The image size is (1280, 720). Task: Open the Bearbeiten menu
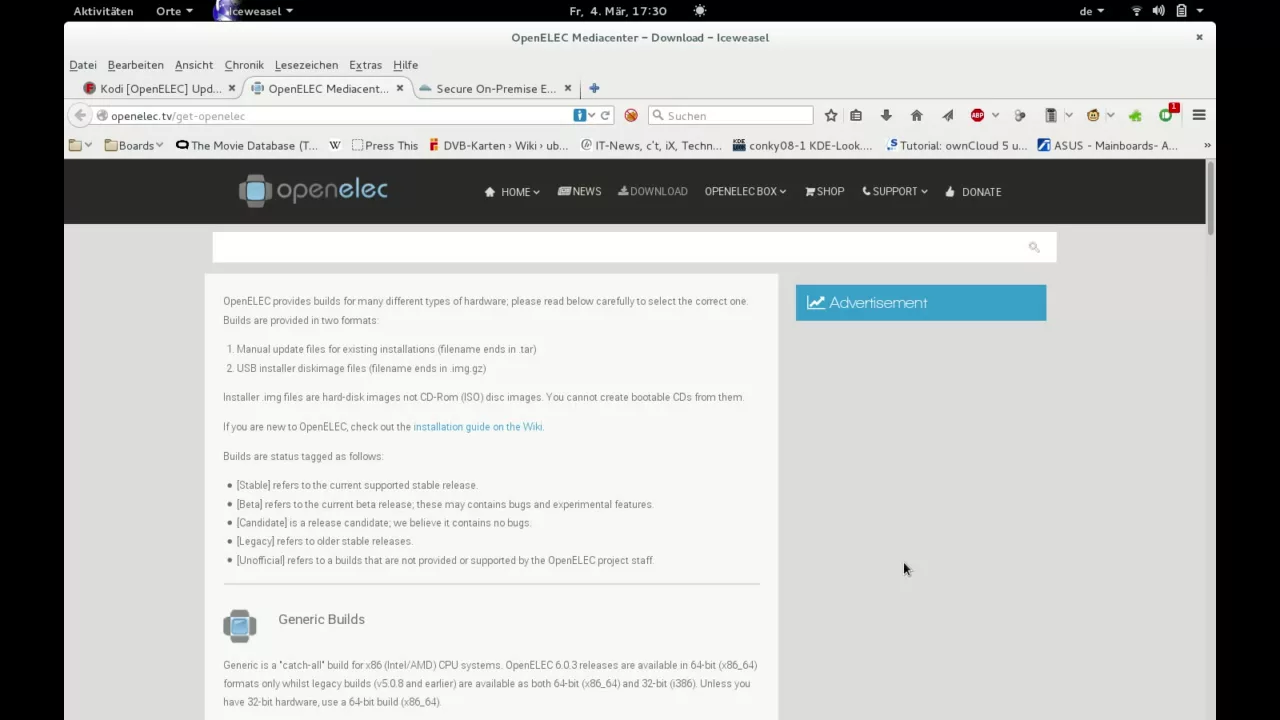tap(136, 65)
